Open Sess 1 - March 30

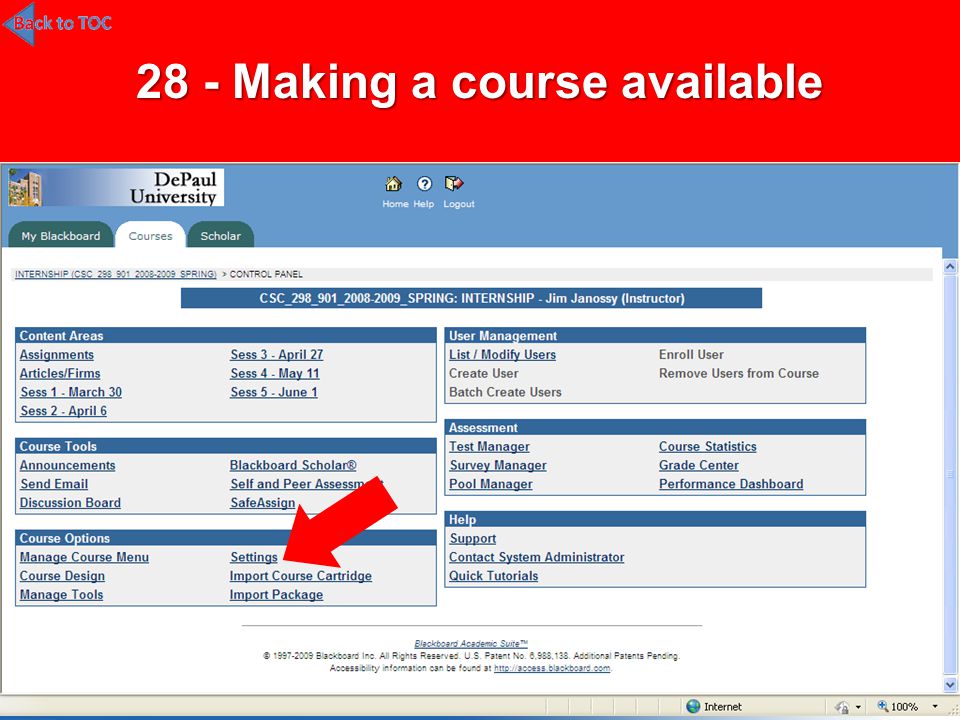[x=71, y=392]
